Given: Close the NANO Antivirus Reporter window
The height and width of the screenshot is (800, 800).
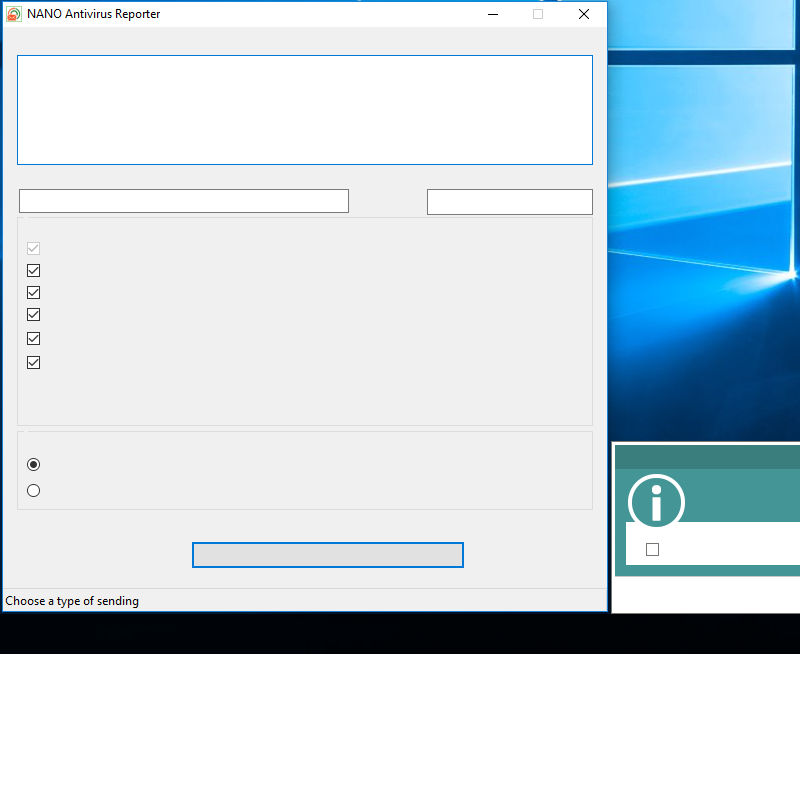Looking at the screenshot, I should (584, 14).
